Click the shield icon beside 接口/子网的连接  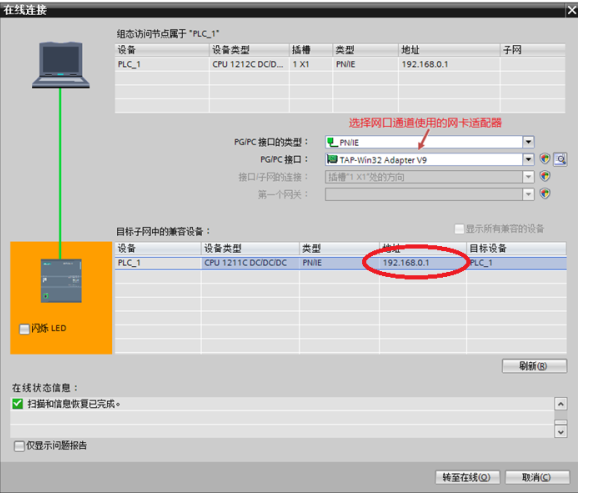point(545,176)
